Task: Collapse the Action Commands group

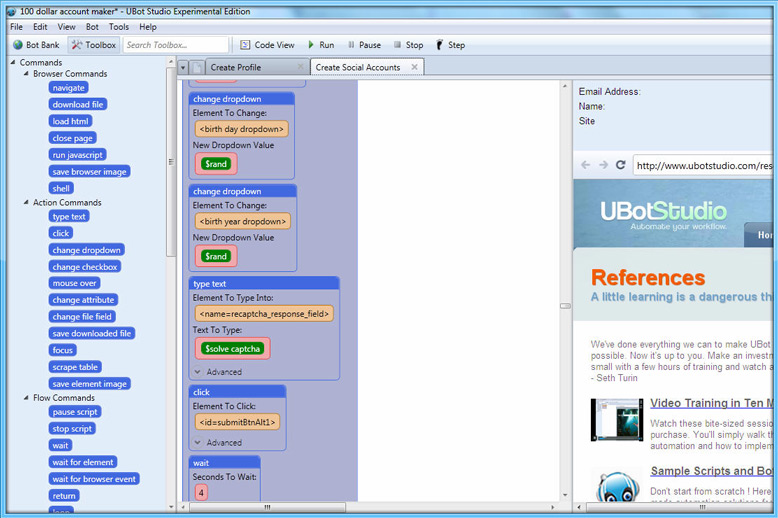Action: 26,202
